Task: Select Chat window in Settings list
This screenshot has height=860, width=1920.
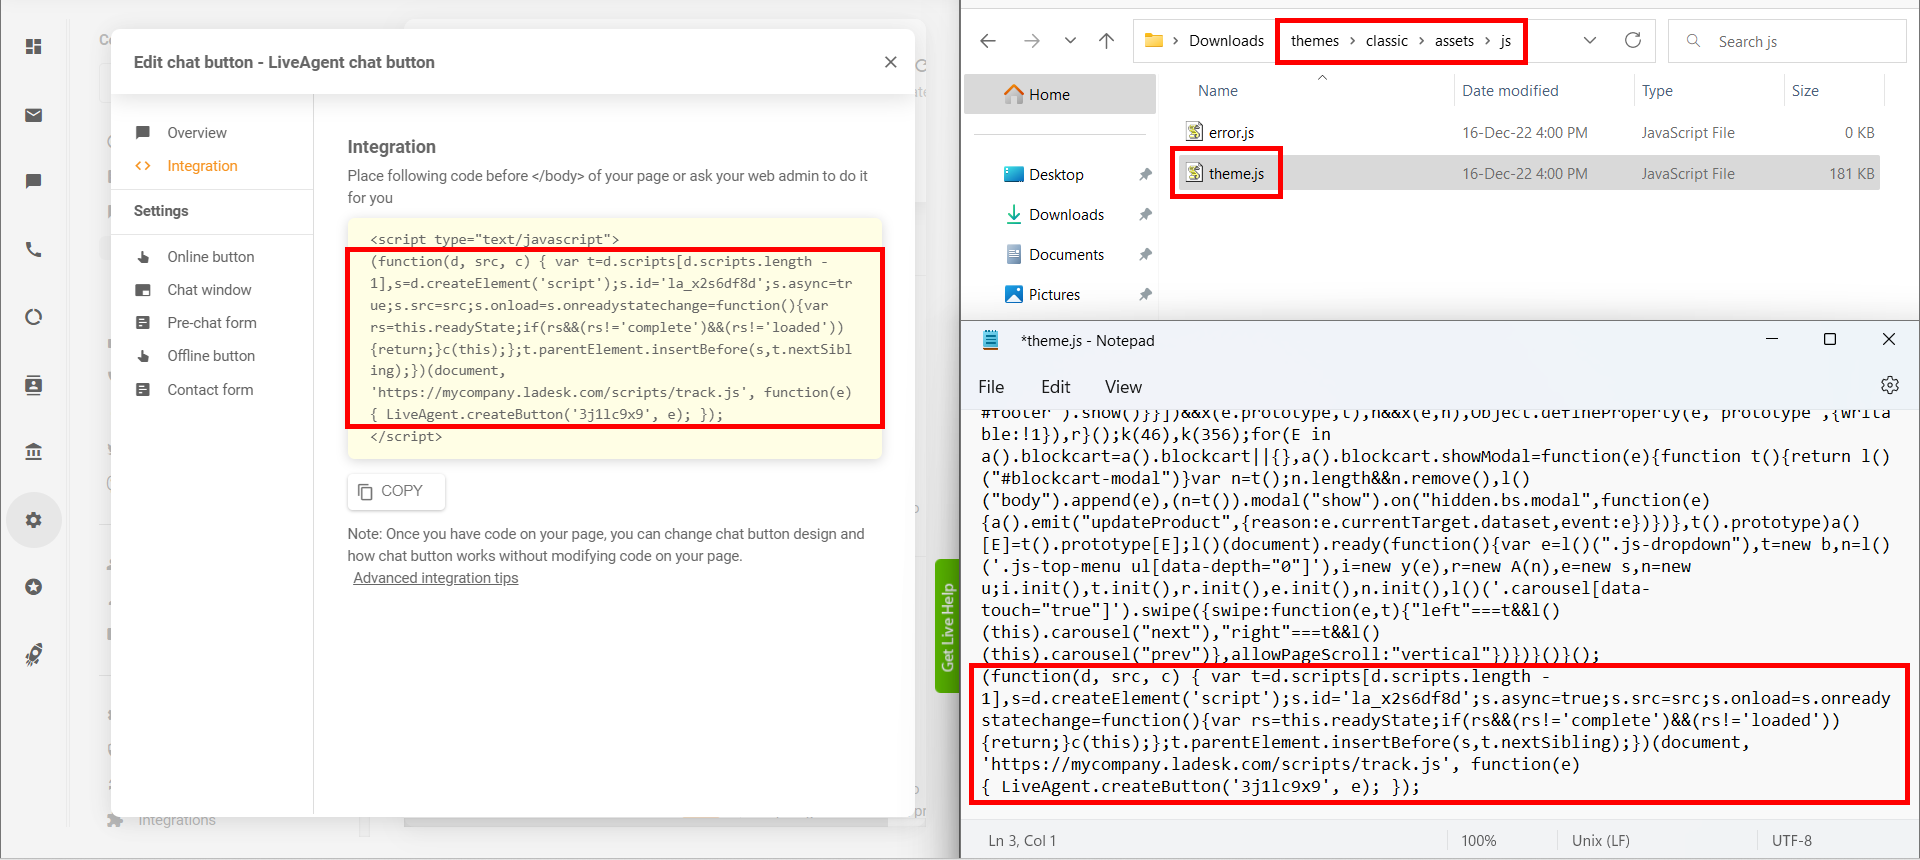Action: (x=209, y=290)
